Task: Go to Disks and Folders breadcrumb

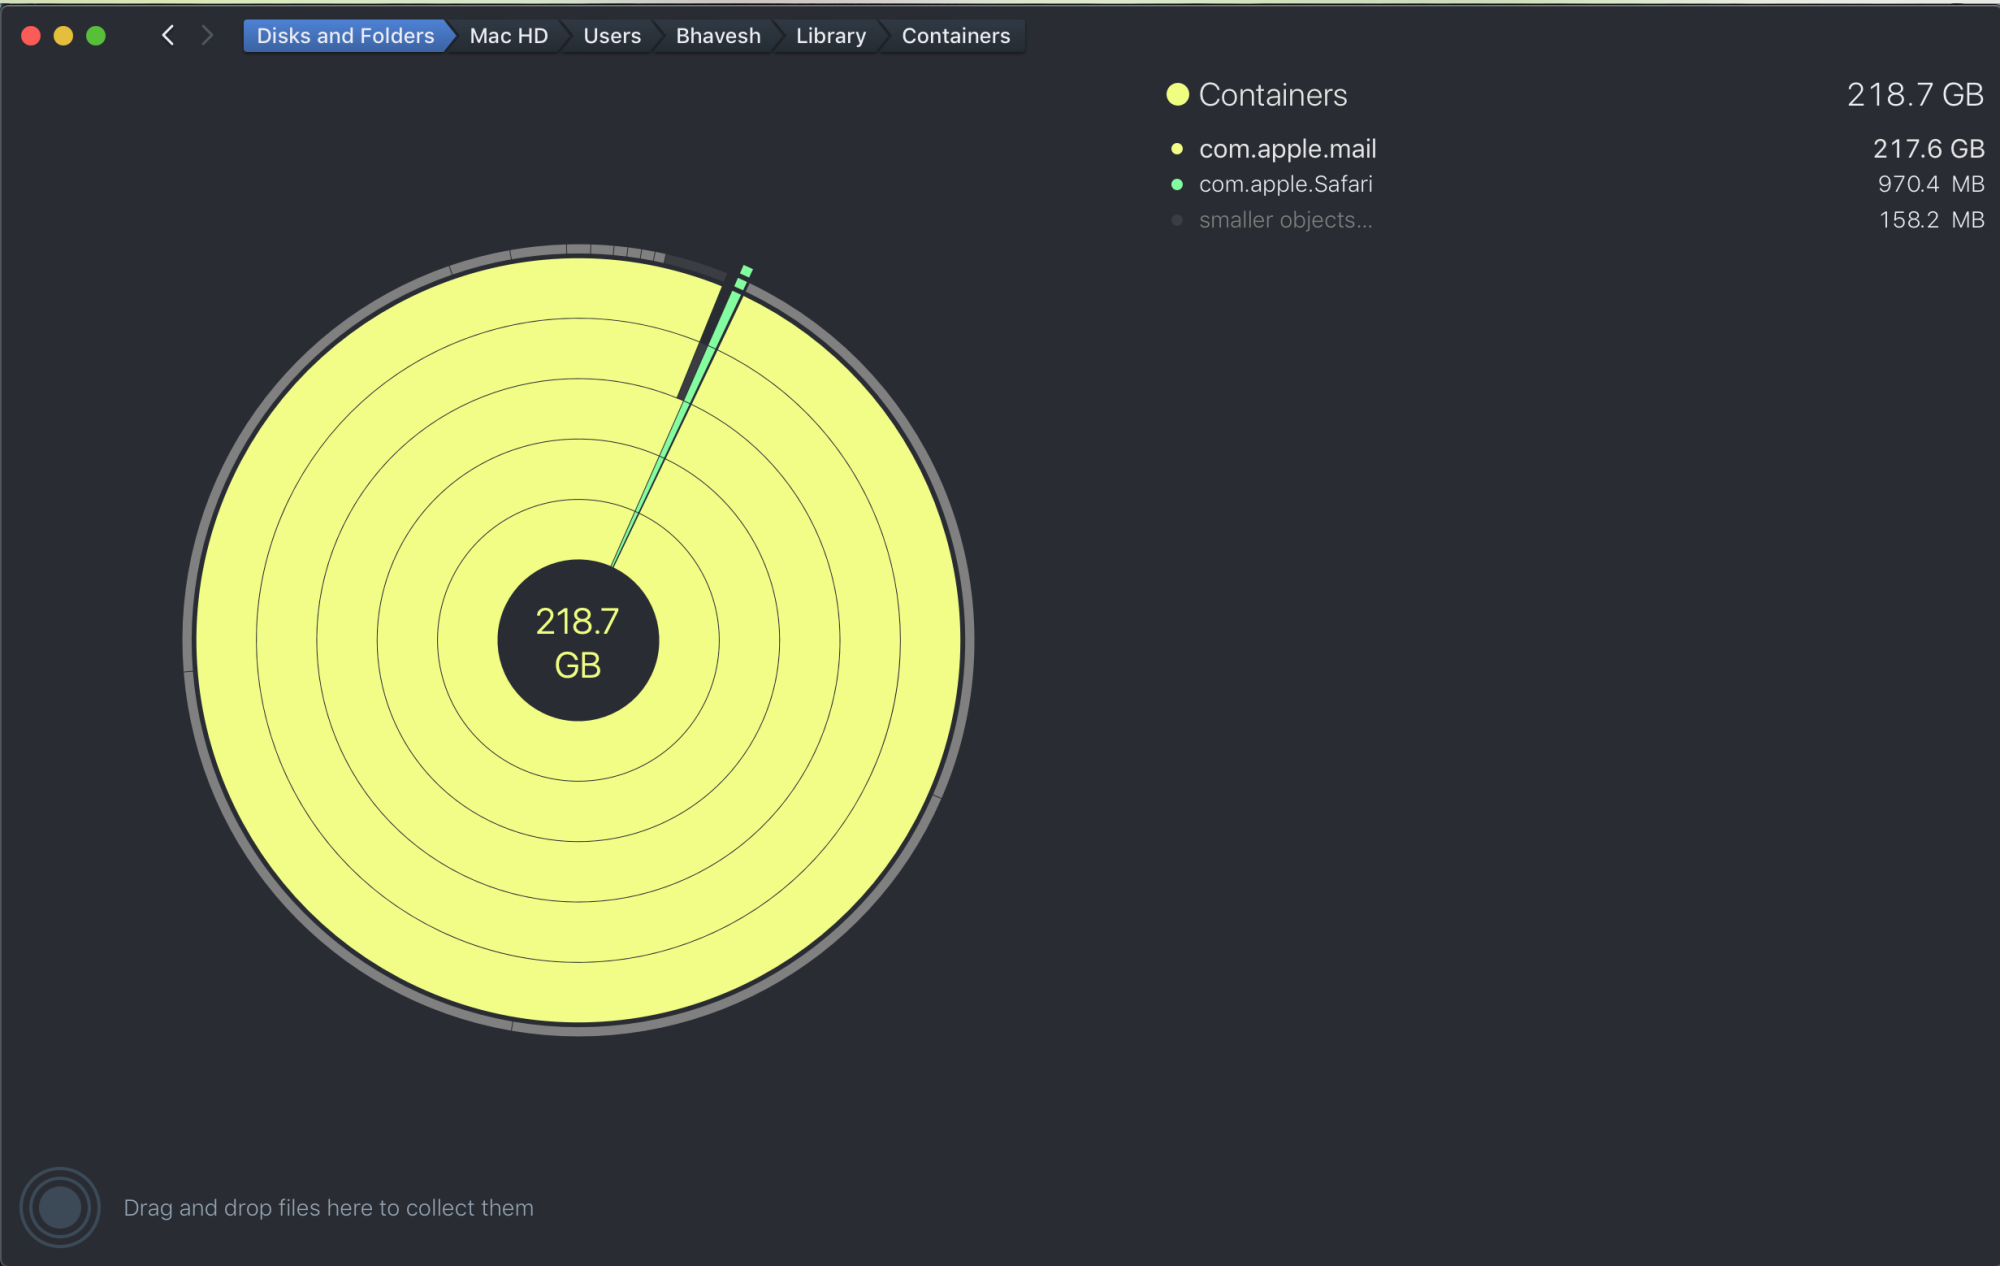Action: point(345,36)
